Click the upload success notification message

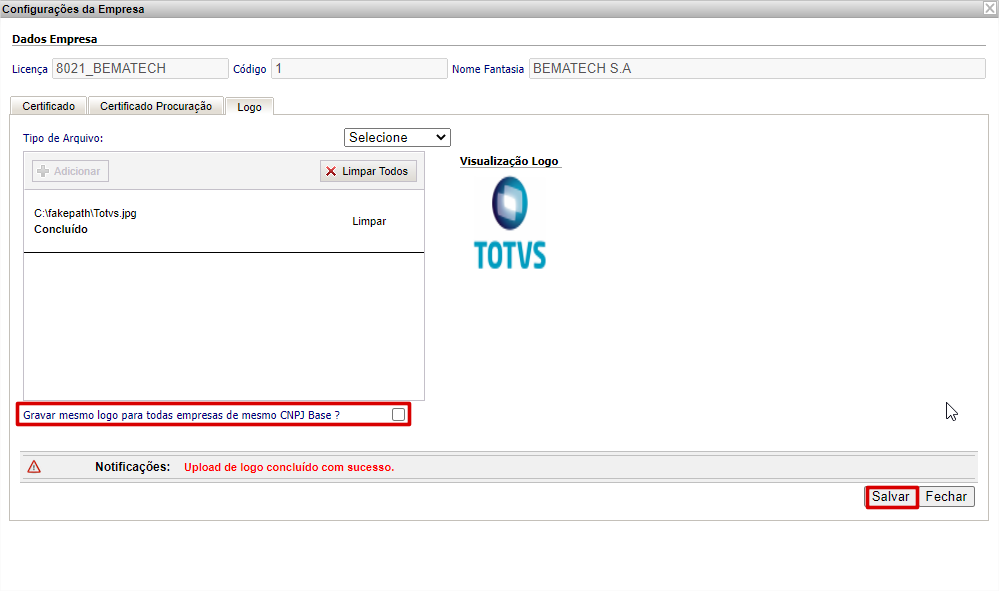[x=289, y=467]
